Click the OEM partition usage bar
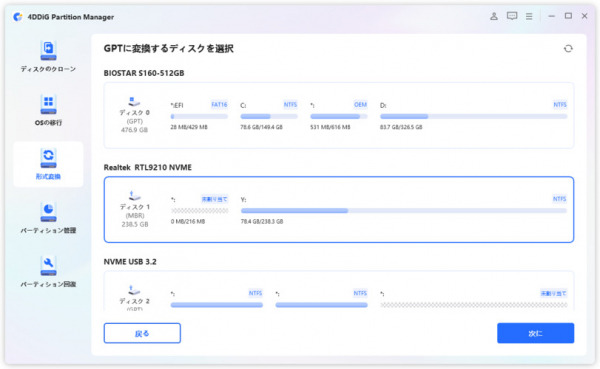600x369 pixels. click(x=339, y=116)
